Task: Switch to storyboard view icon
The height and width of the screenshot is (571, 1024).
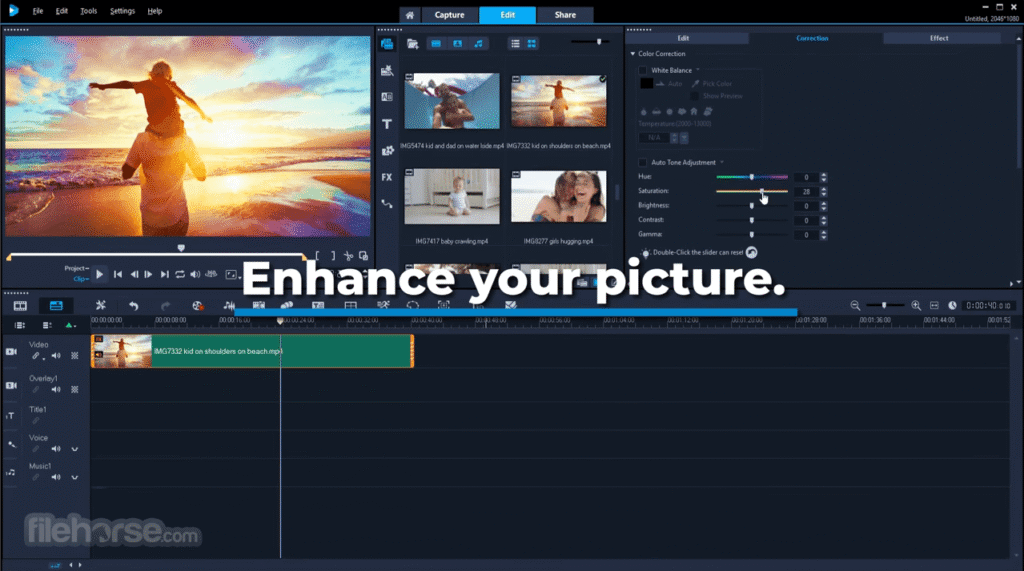Action: coord(22,305)
